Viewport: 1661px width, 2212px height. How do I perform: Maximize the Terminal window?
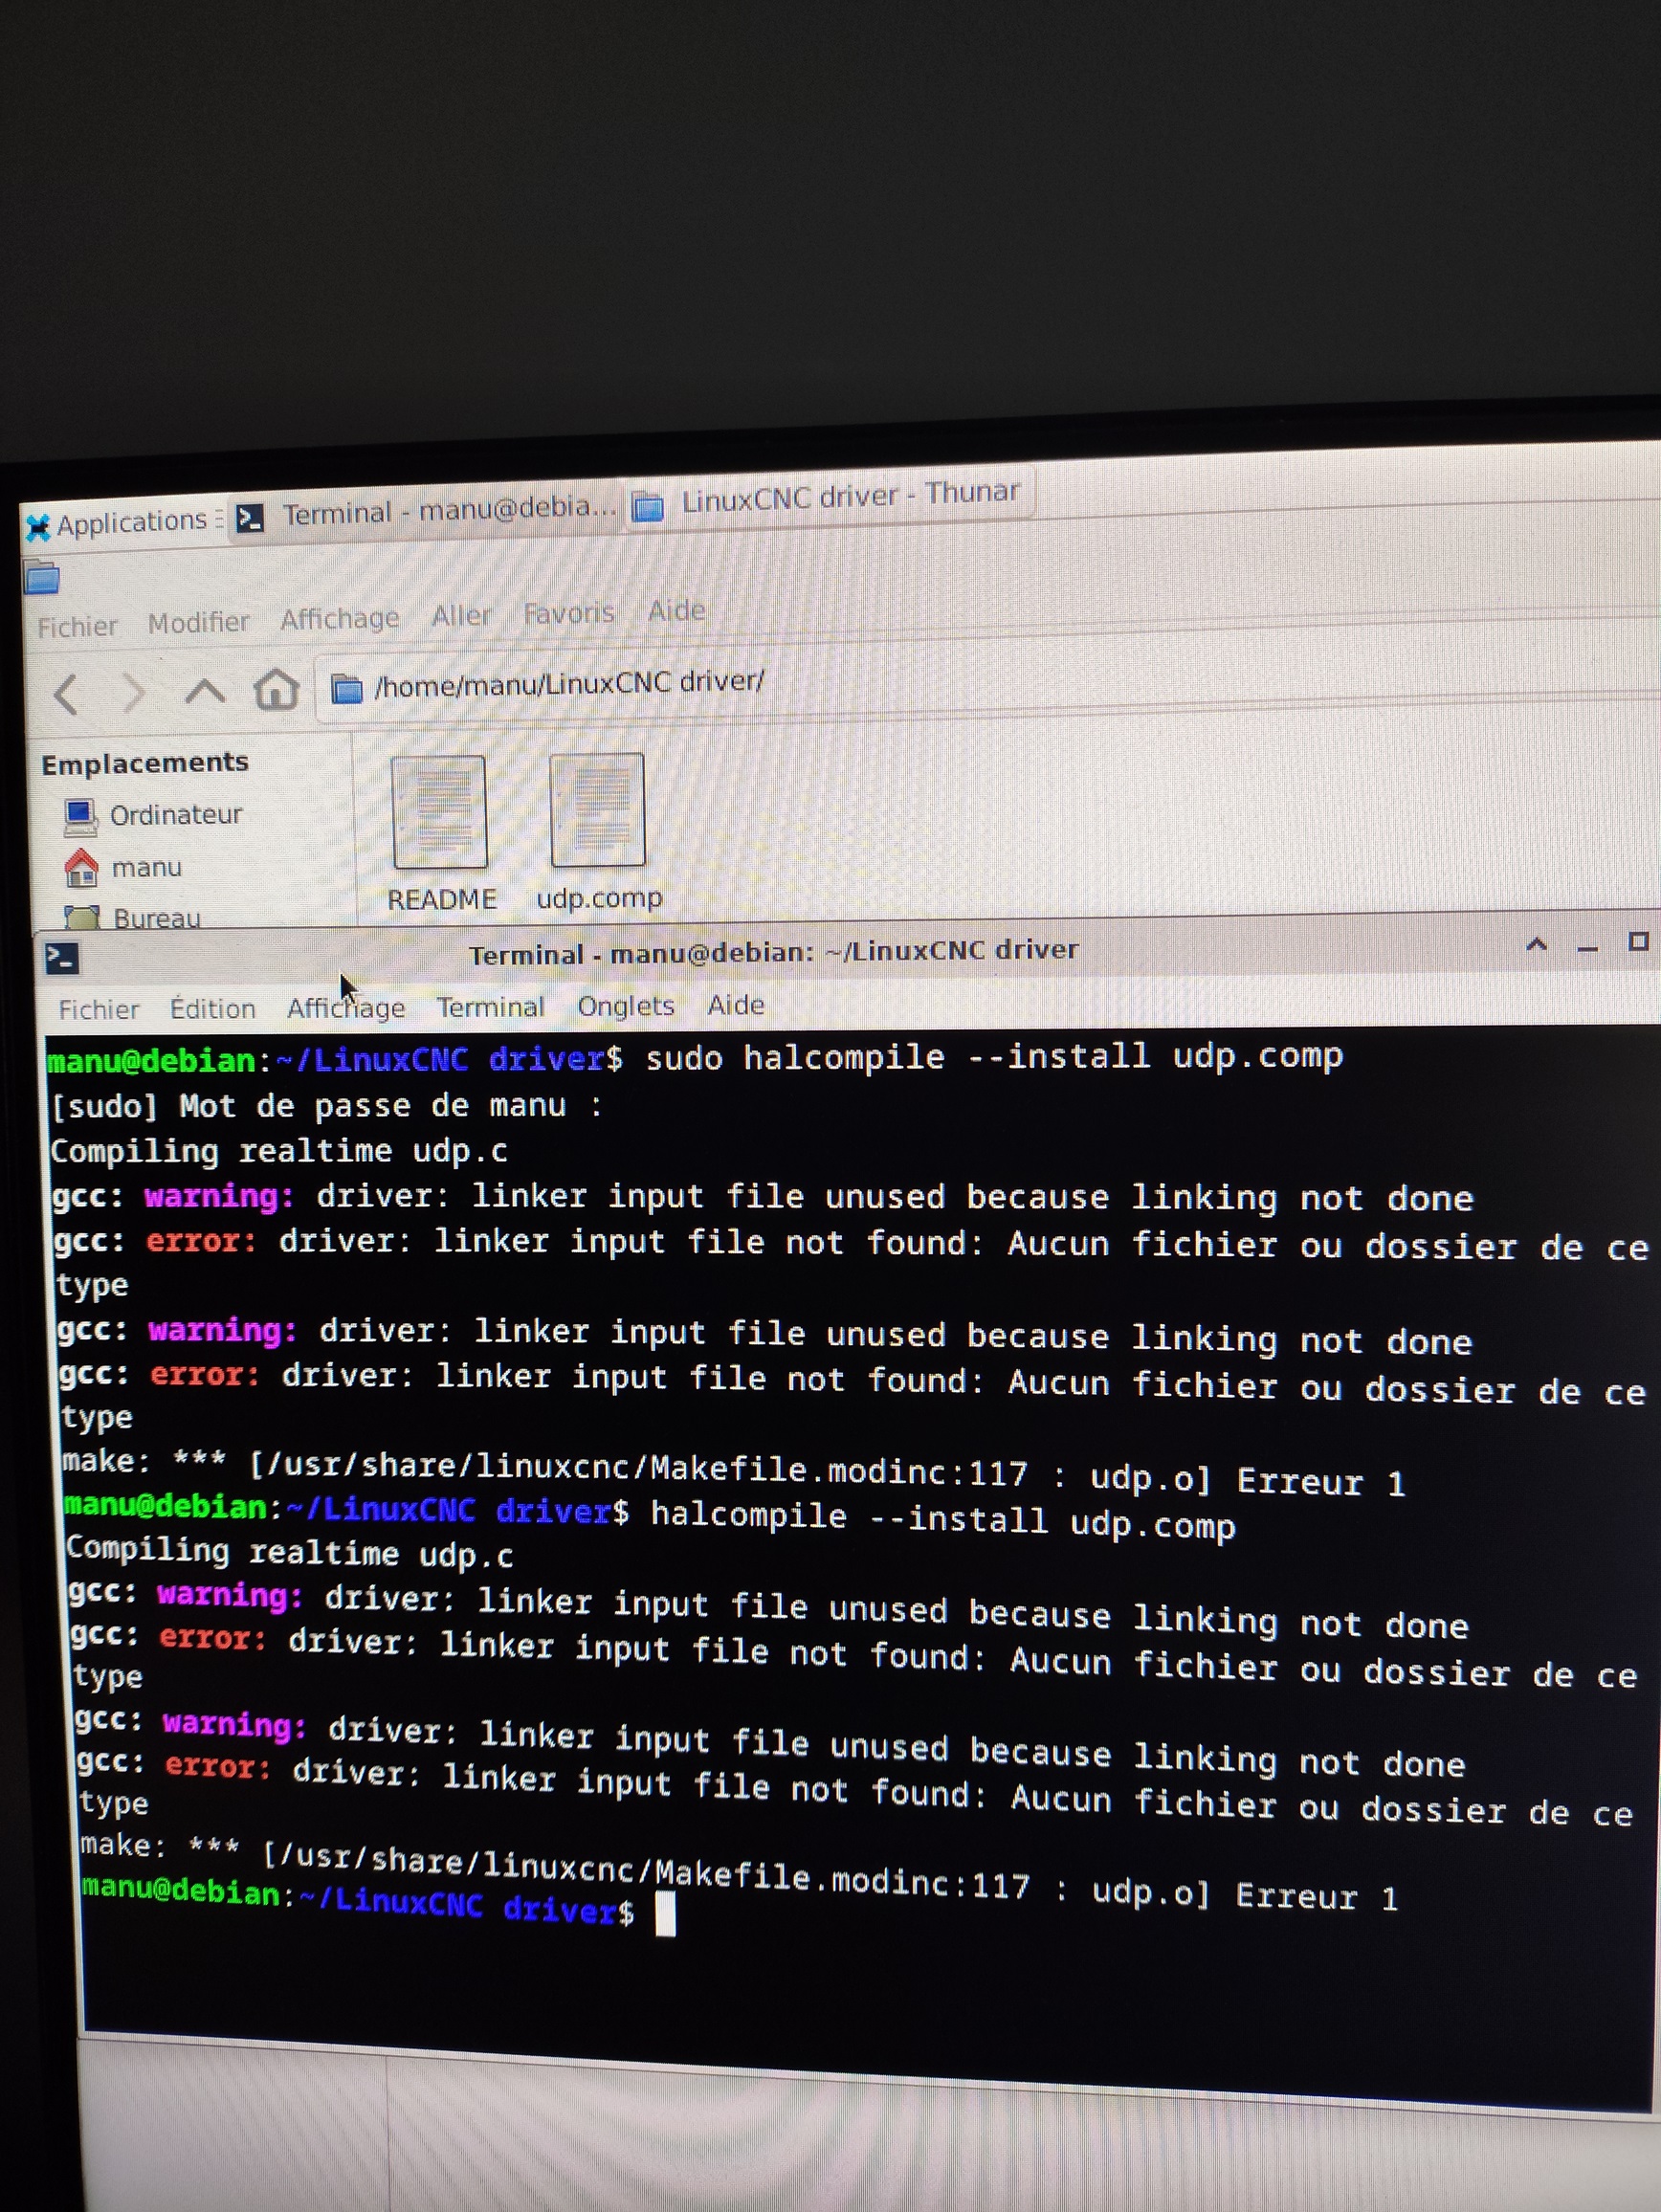[x=1638, y=942]
